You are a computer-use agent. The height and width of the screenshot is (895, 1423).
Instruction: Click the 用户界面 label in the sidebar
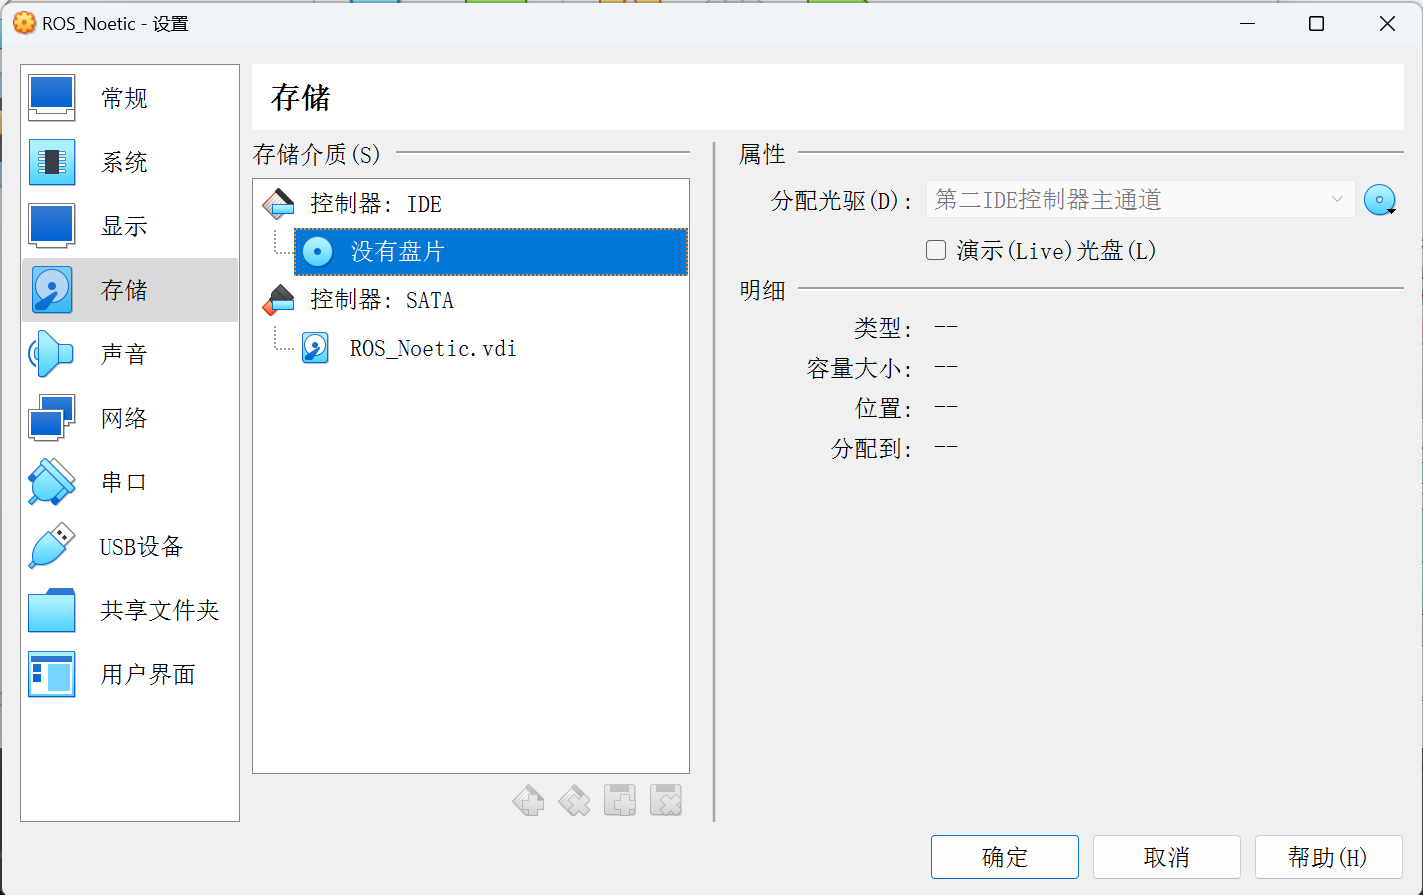pyautogui.click(x=148, y=674)
